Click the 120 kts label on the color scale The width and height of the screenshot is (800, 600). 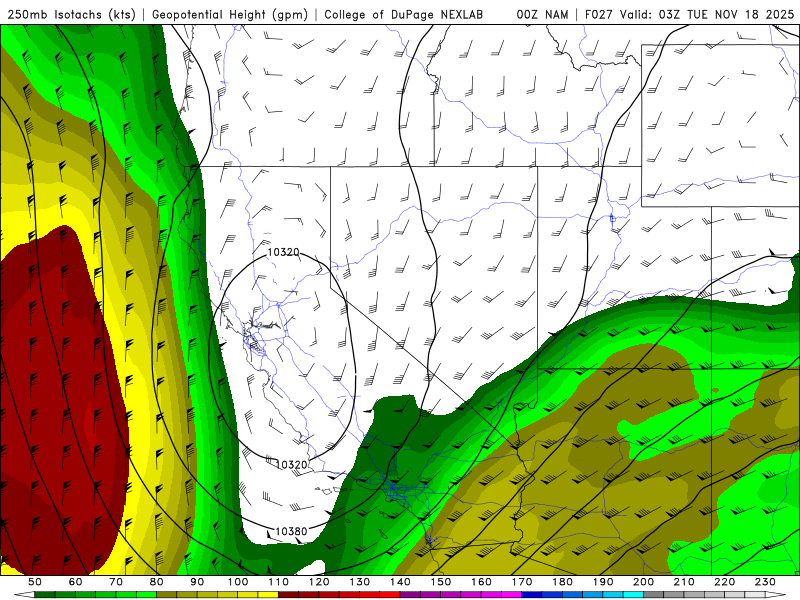(x=319, y=582)
